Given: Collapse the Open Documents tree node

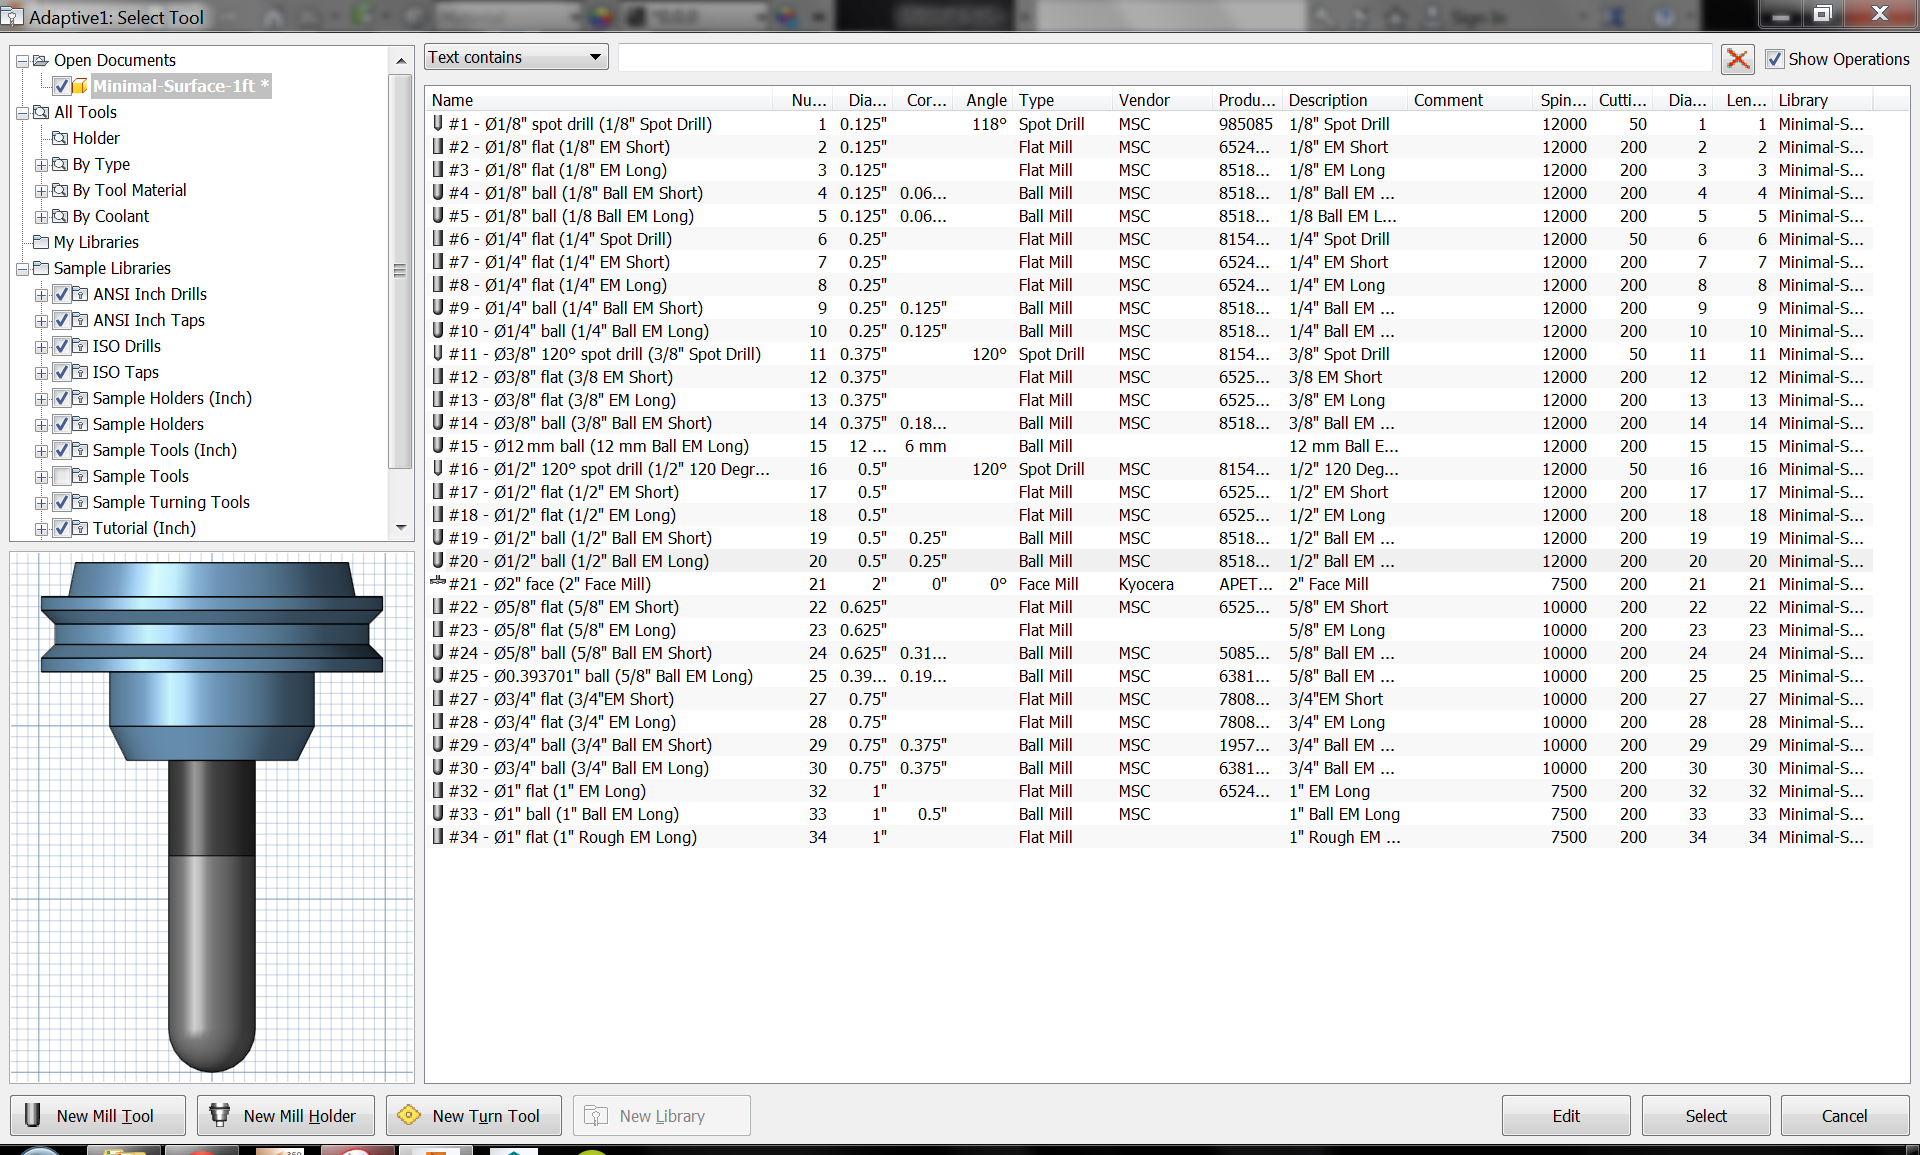Looking at the screenshot, I should pos(22,60).
